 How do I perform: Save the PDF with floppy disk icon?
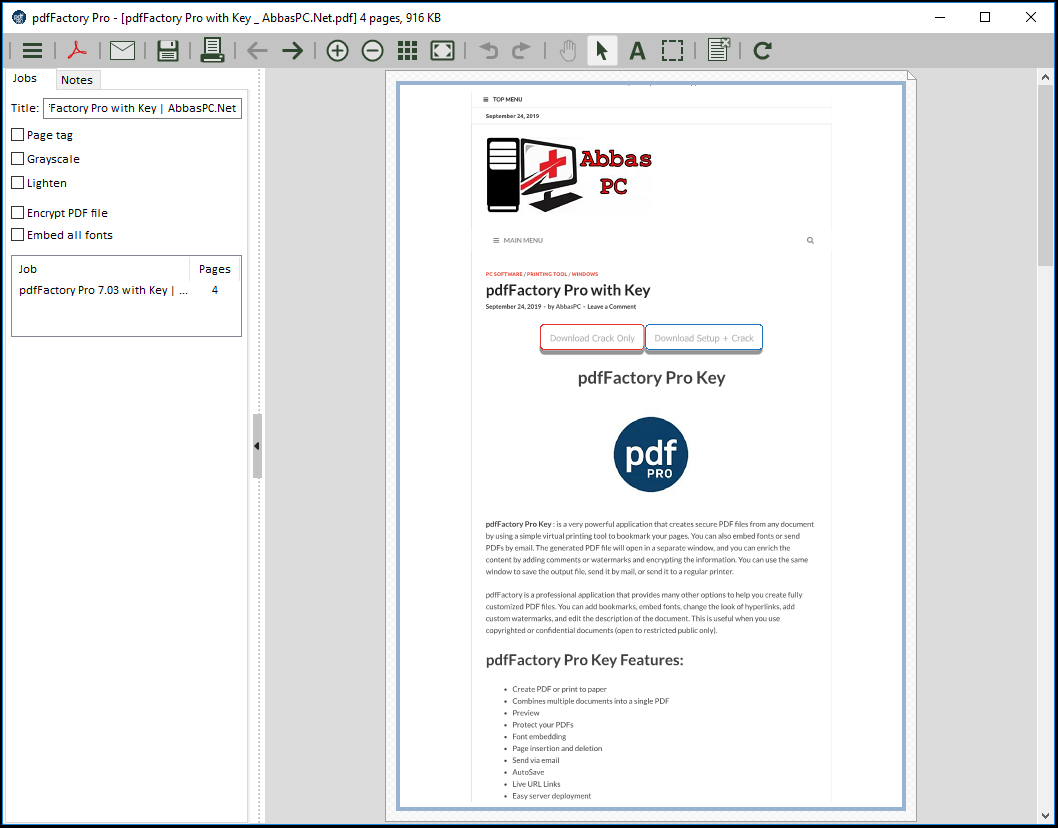[167, 51]
